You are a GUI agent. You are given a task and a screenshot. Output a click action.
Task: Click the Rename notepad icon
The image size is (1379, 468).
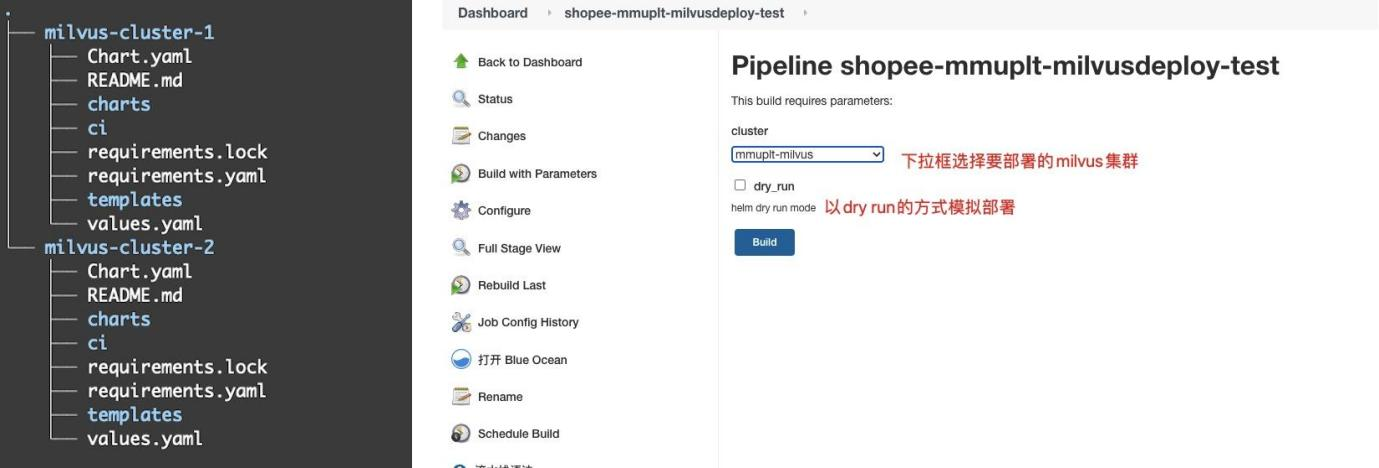pos(461,397)
